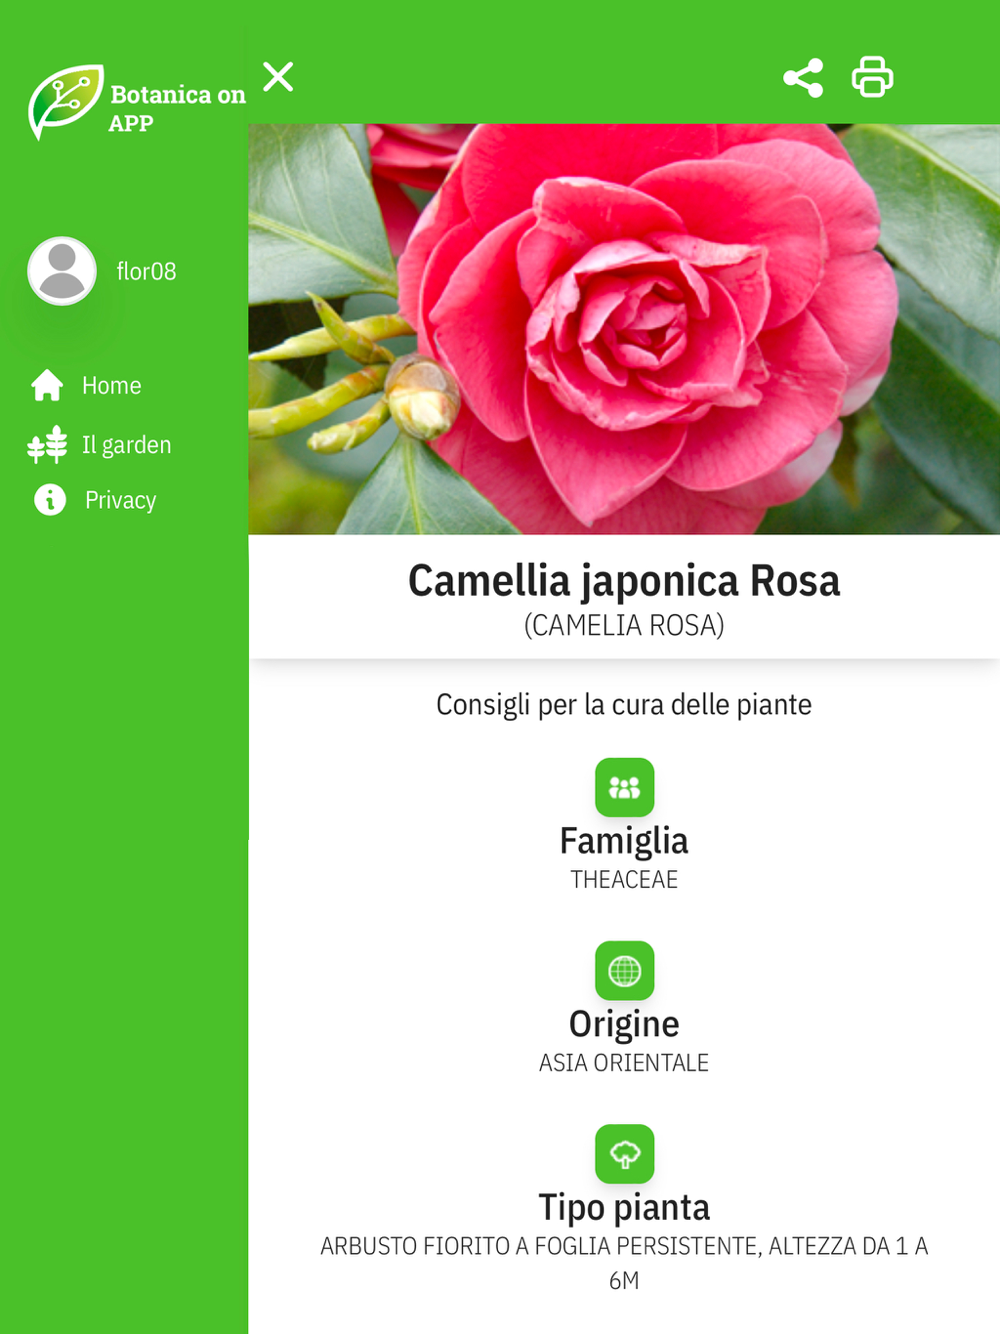This screenshot has height=1334, width=1000.
Task: Tap the flor08 profile avatar
Action: 62,271
